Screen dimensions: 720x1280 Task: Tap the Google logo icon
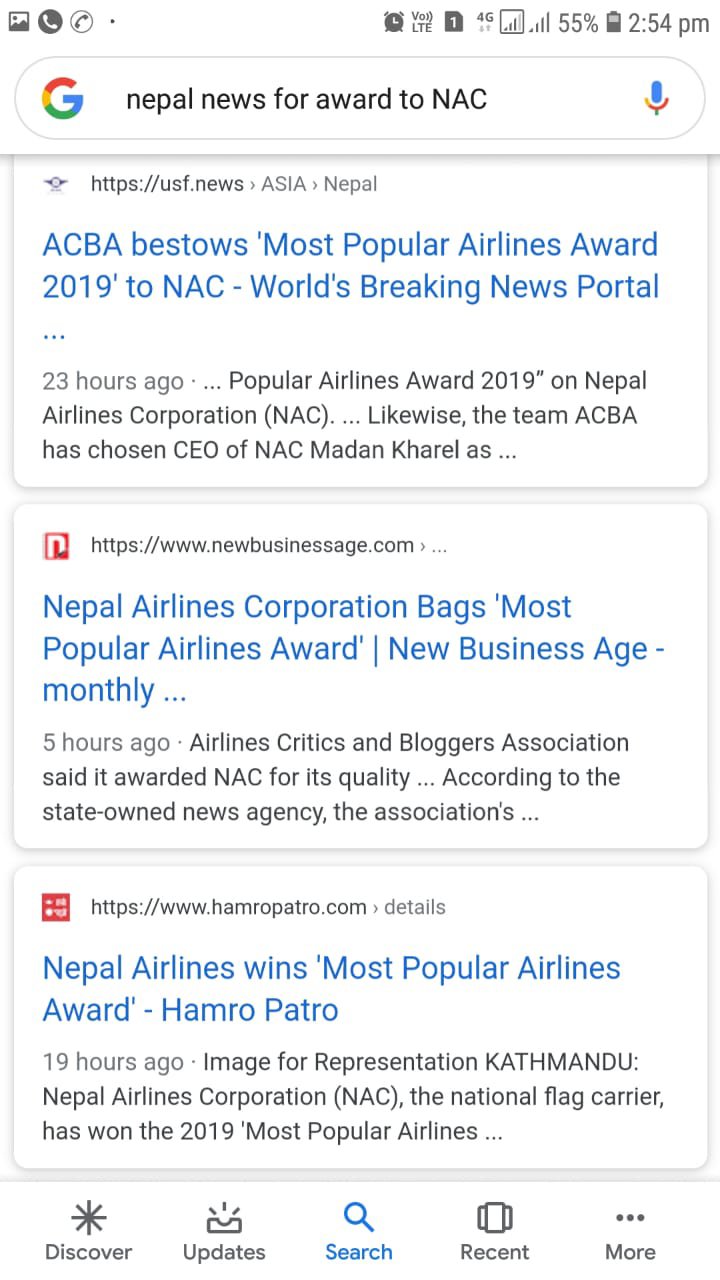click(x=63, y=99)
